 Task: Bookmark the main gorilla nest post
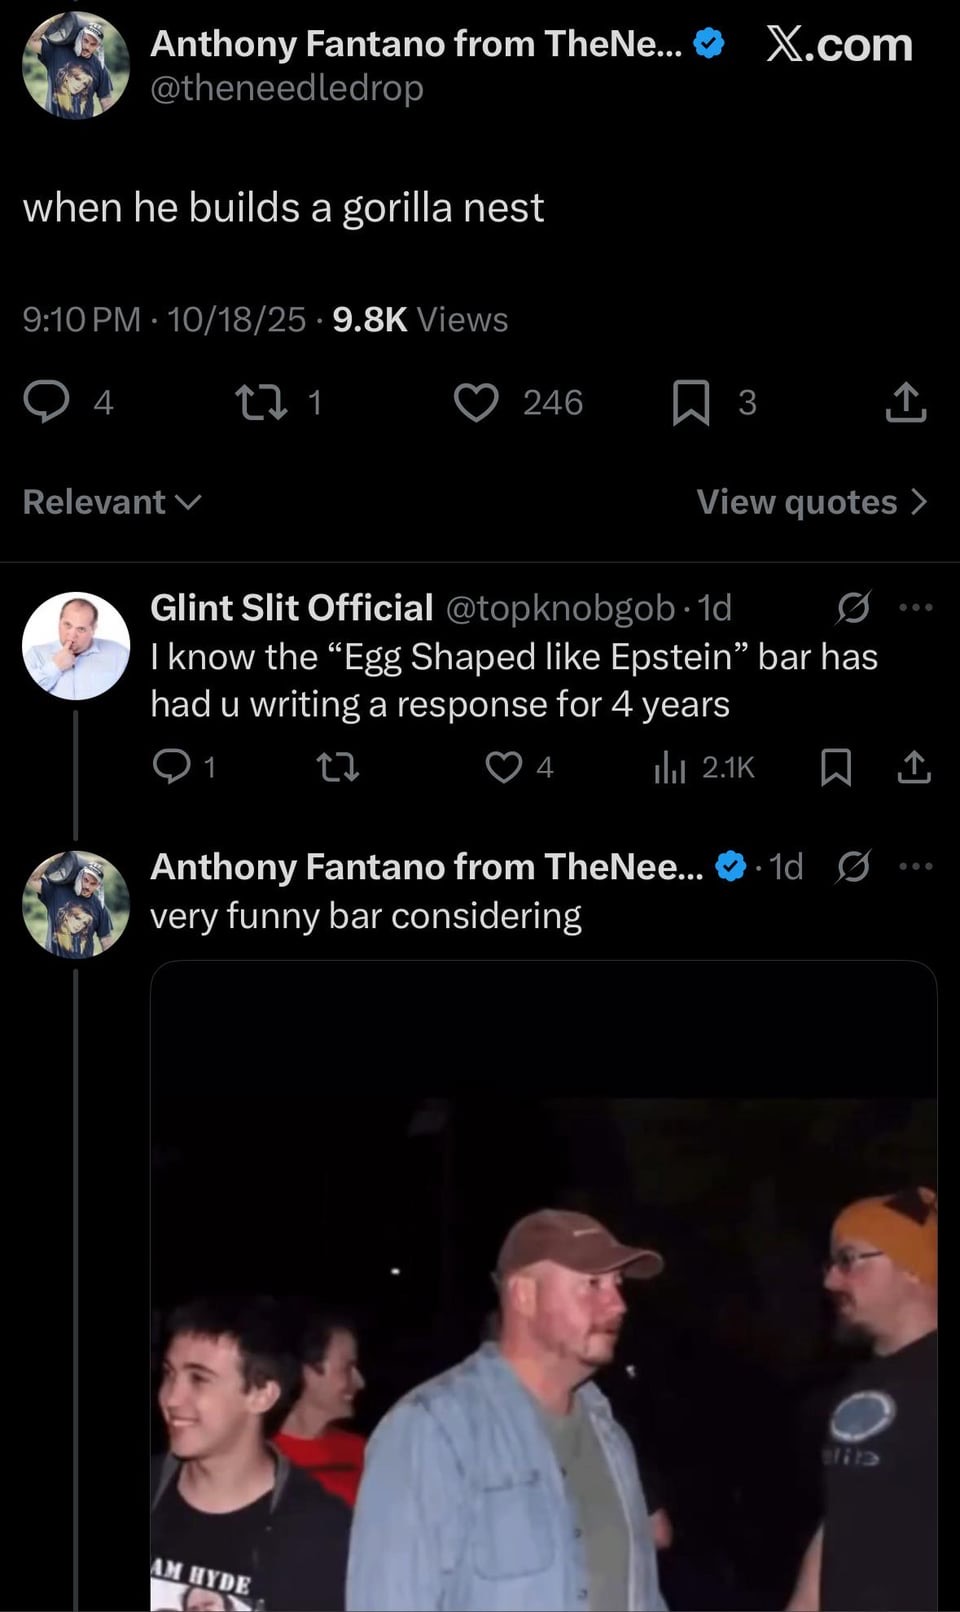tap(690, 402)
